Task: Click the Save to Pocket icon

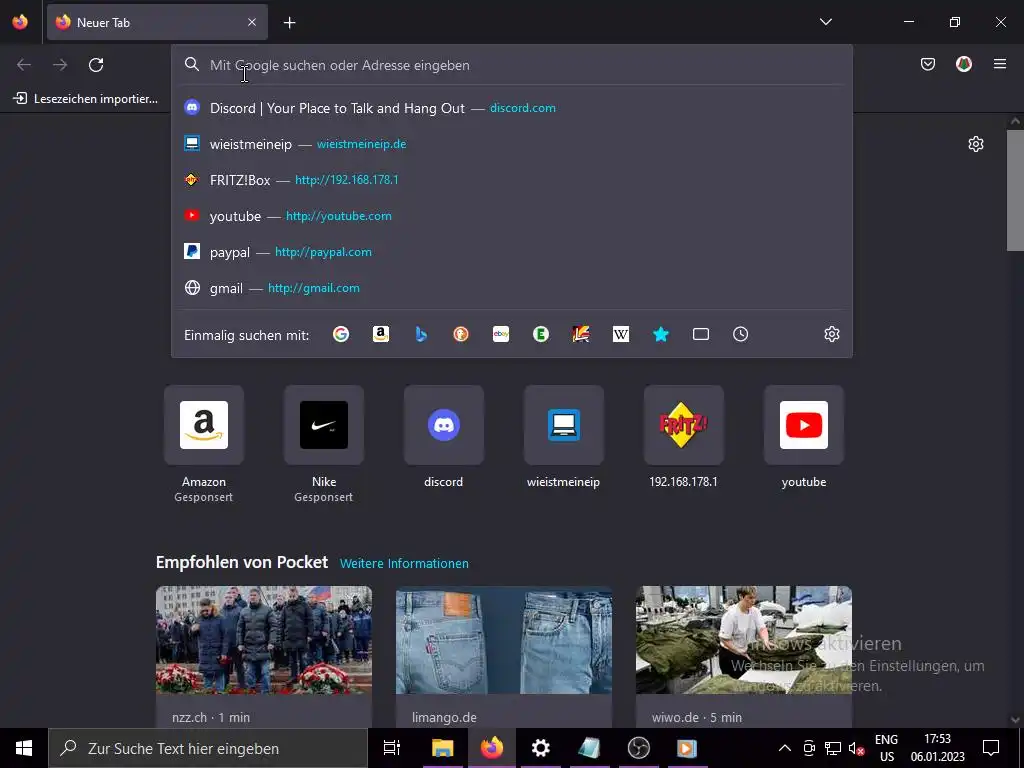Action: (928, 64)
